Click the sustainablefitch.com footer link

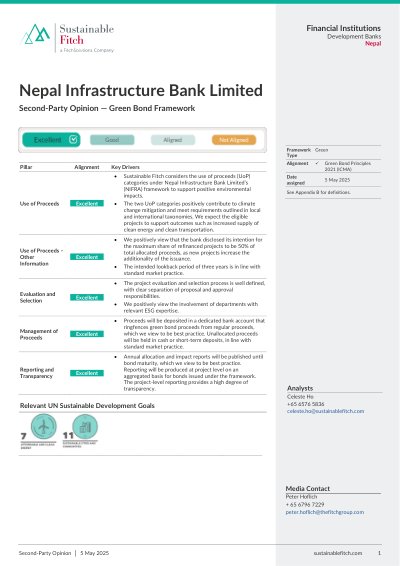coord(338,553)
